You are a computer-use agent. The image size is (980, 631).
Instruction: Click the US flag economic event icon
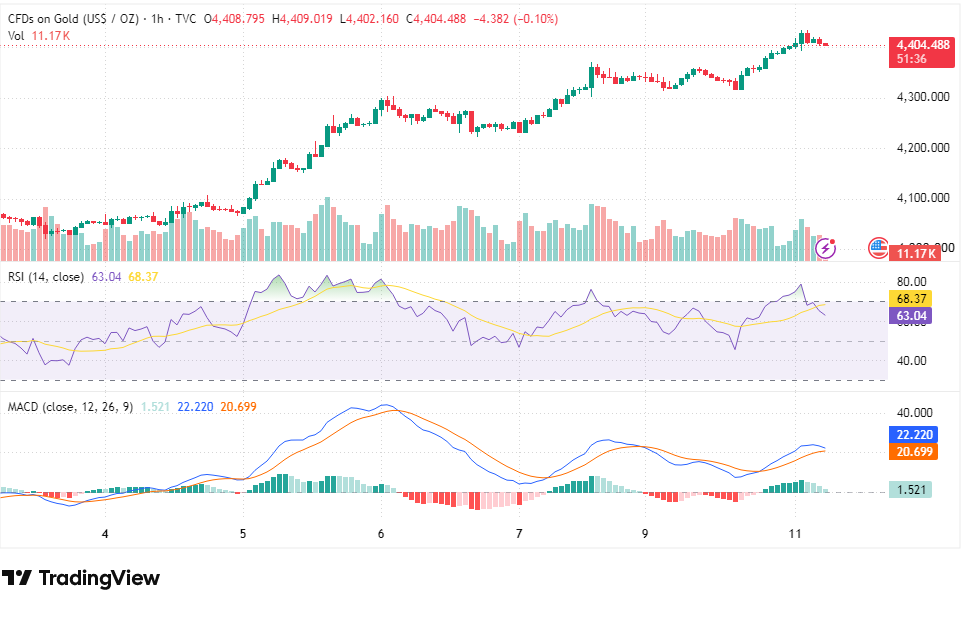pos(878,248)
